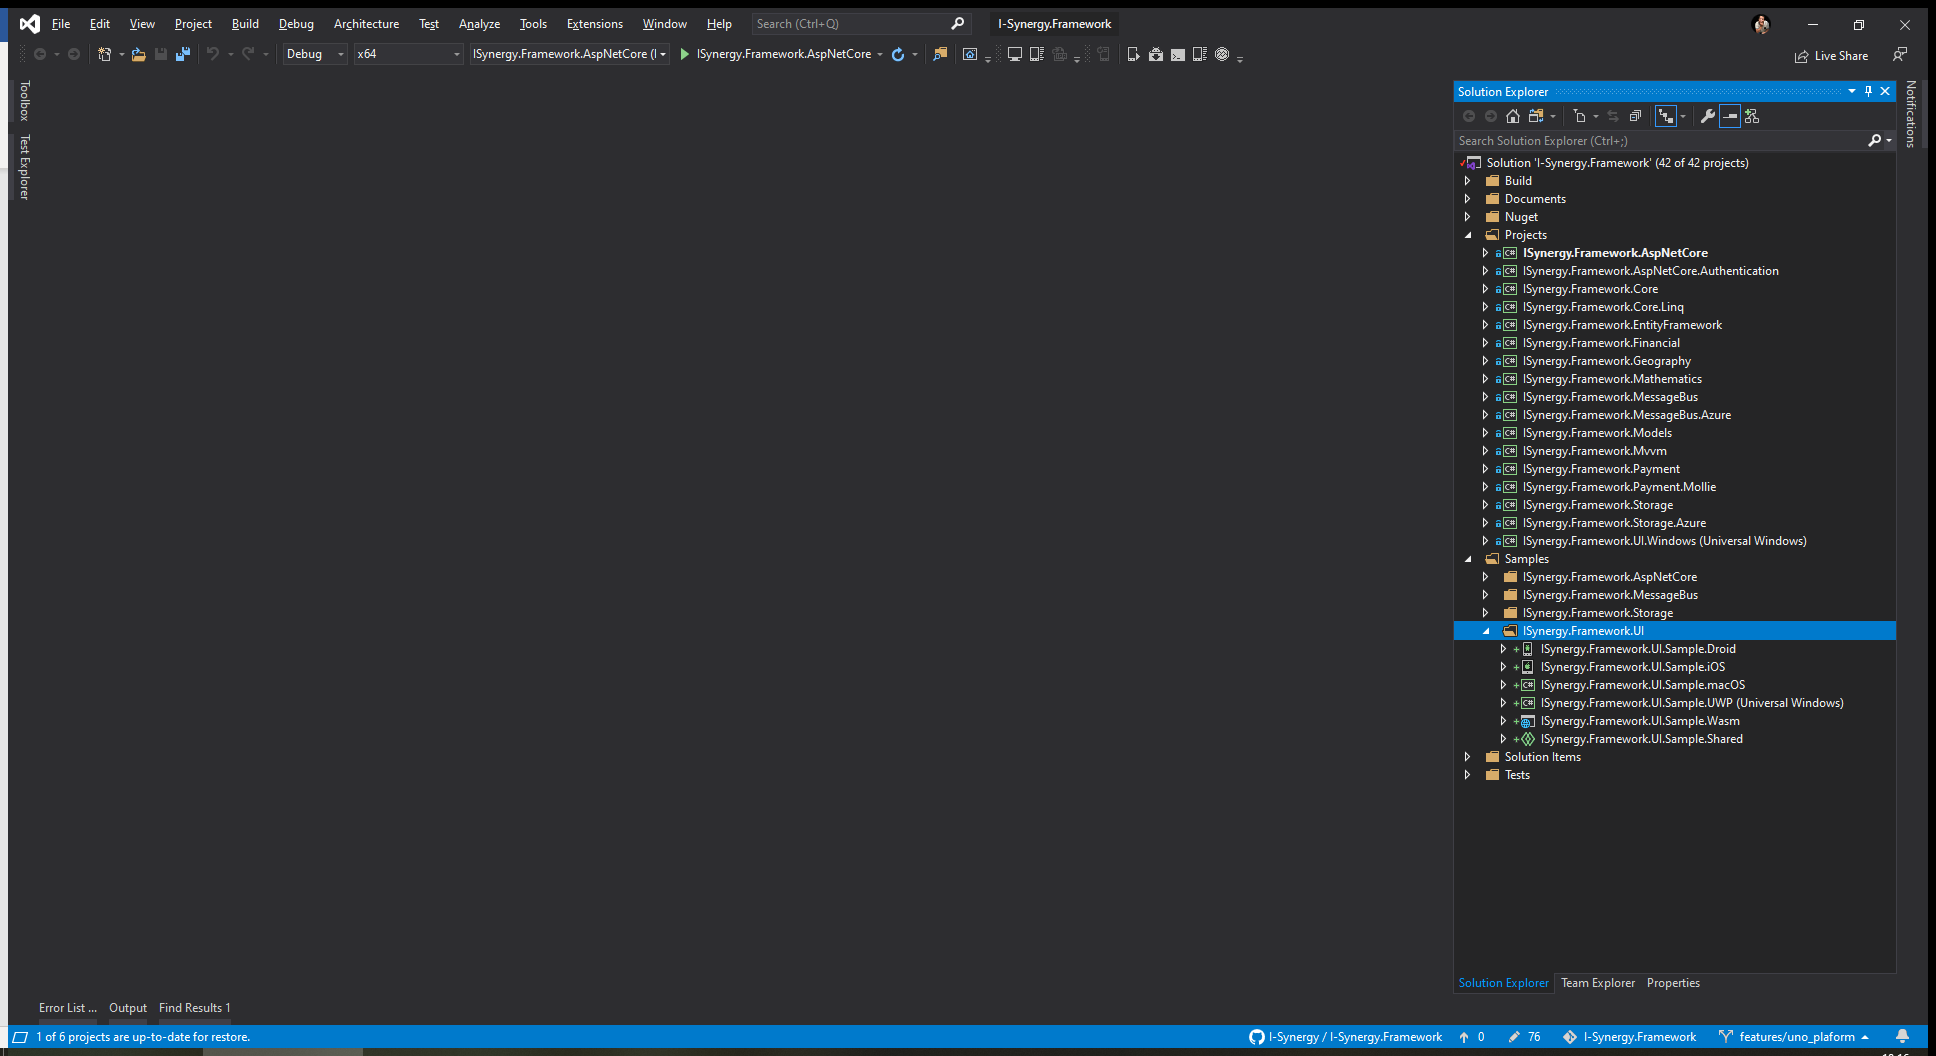Open the feedback icon near Live Share

[1900, 54]
